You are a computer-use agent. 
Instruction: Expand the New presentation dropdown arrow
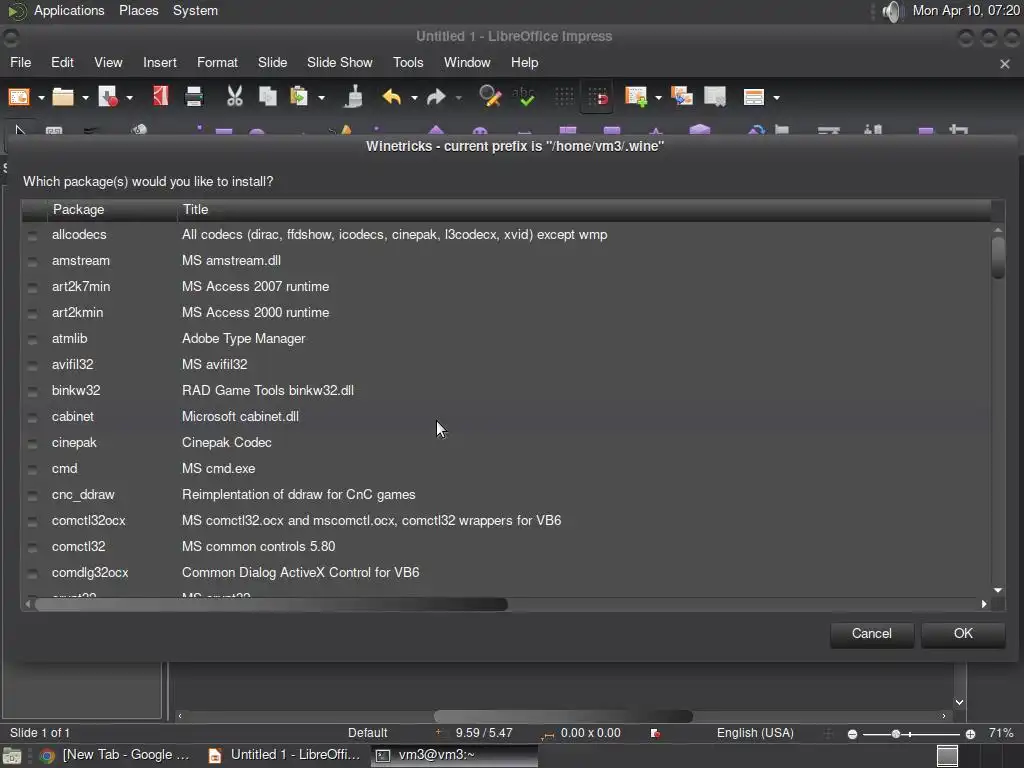[x=41, y=98]
